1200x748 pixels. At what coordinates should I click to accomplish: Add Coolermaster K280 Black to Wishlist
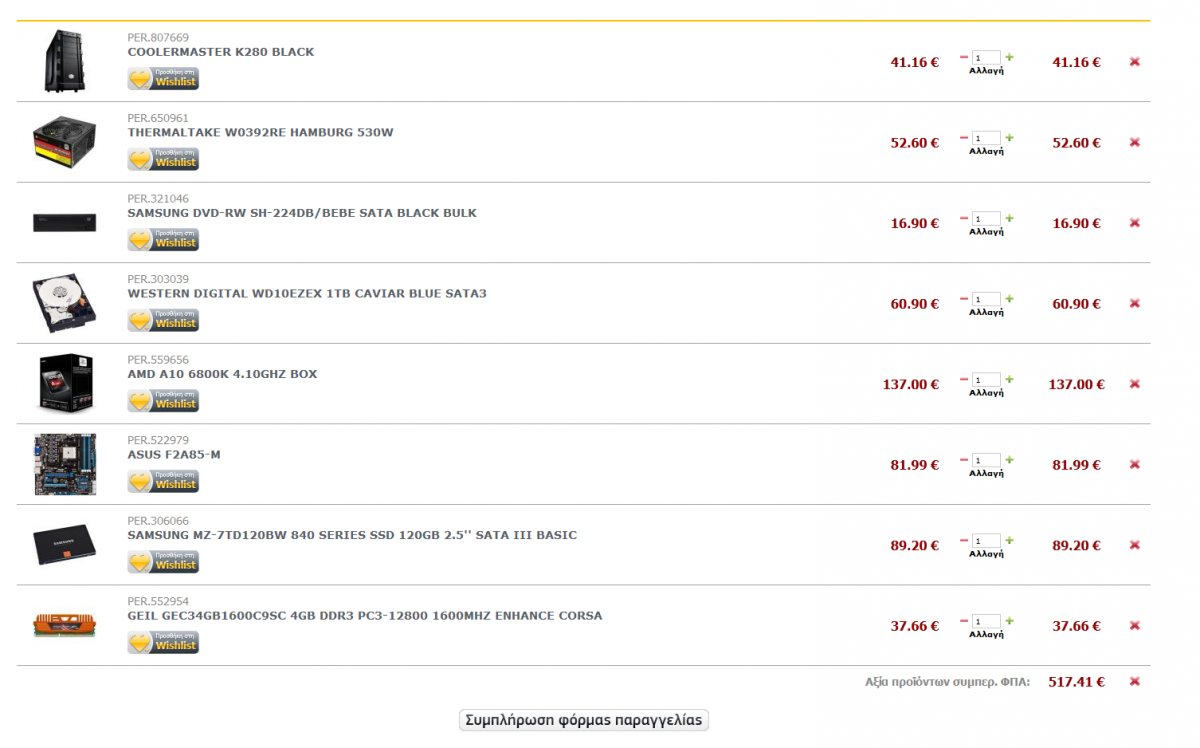163,79
